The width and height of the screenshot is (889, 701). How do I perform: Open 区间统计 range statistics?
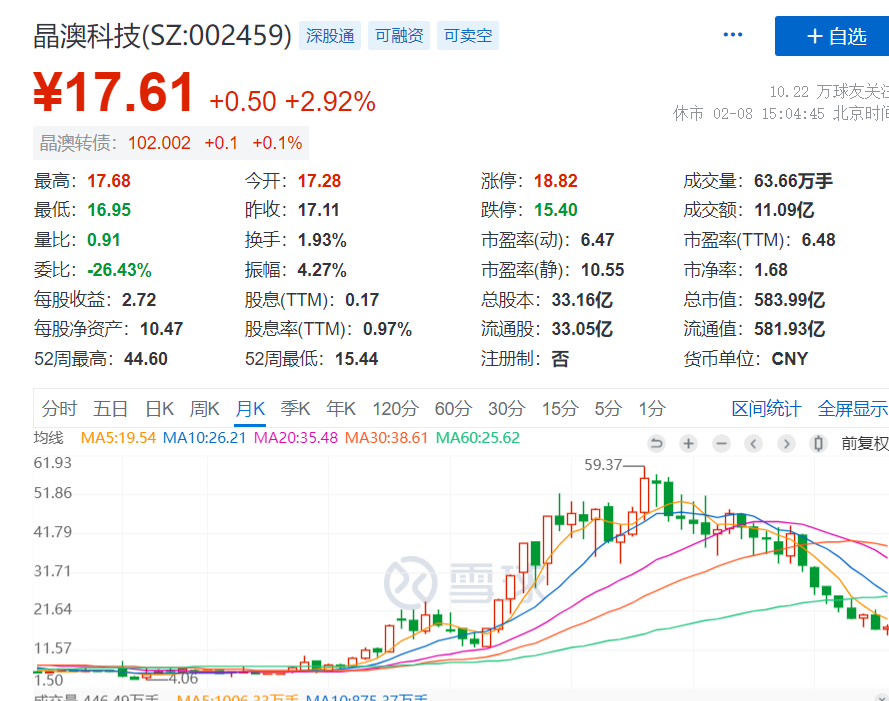click(x=766, y=408)
